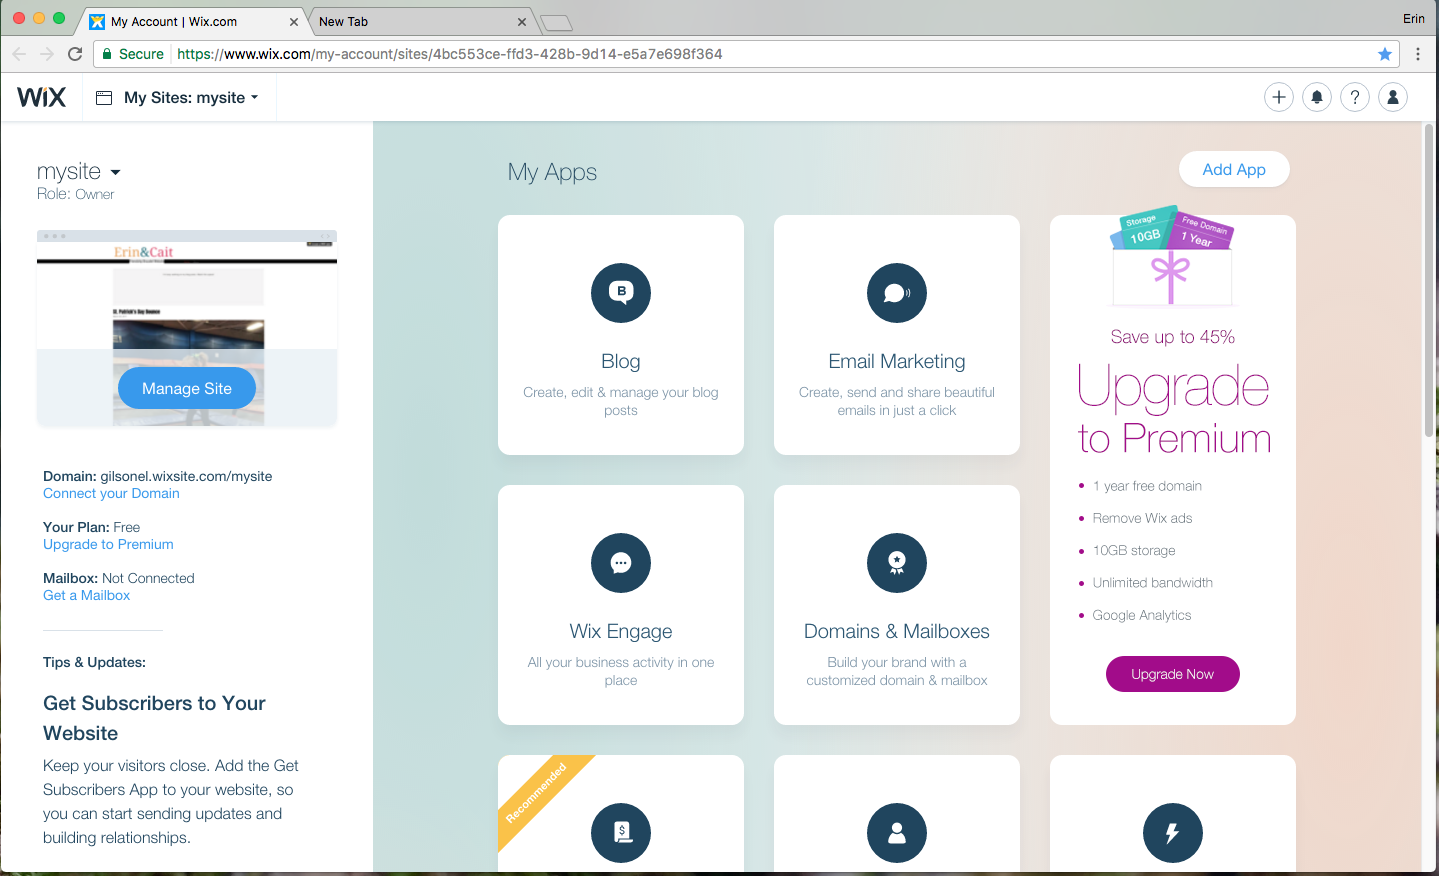Close the My Account tab
Image resolution: width=1439 pixels, height=876 pixels.
(294, 21)
